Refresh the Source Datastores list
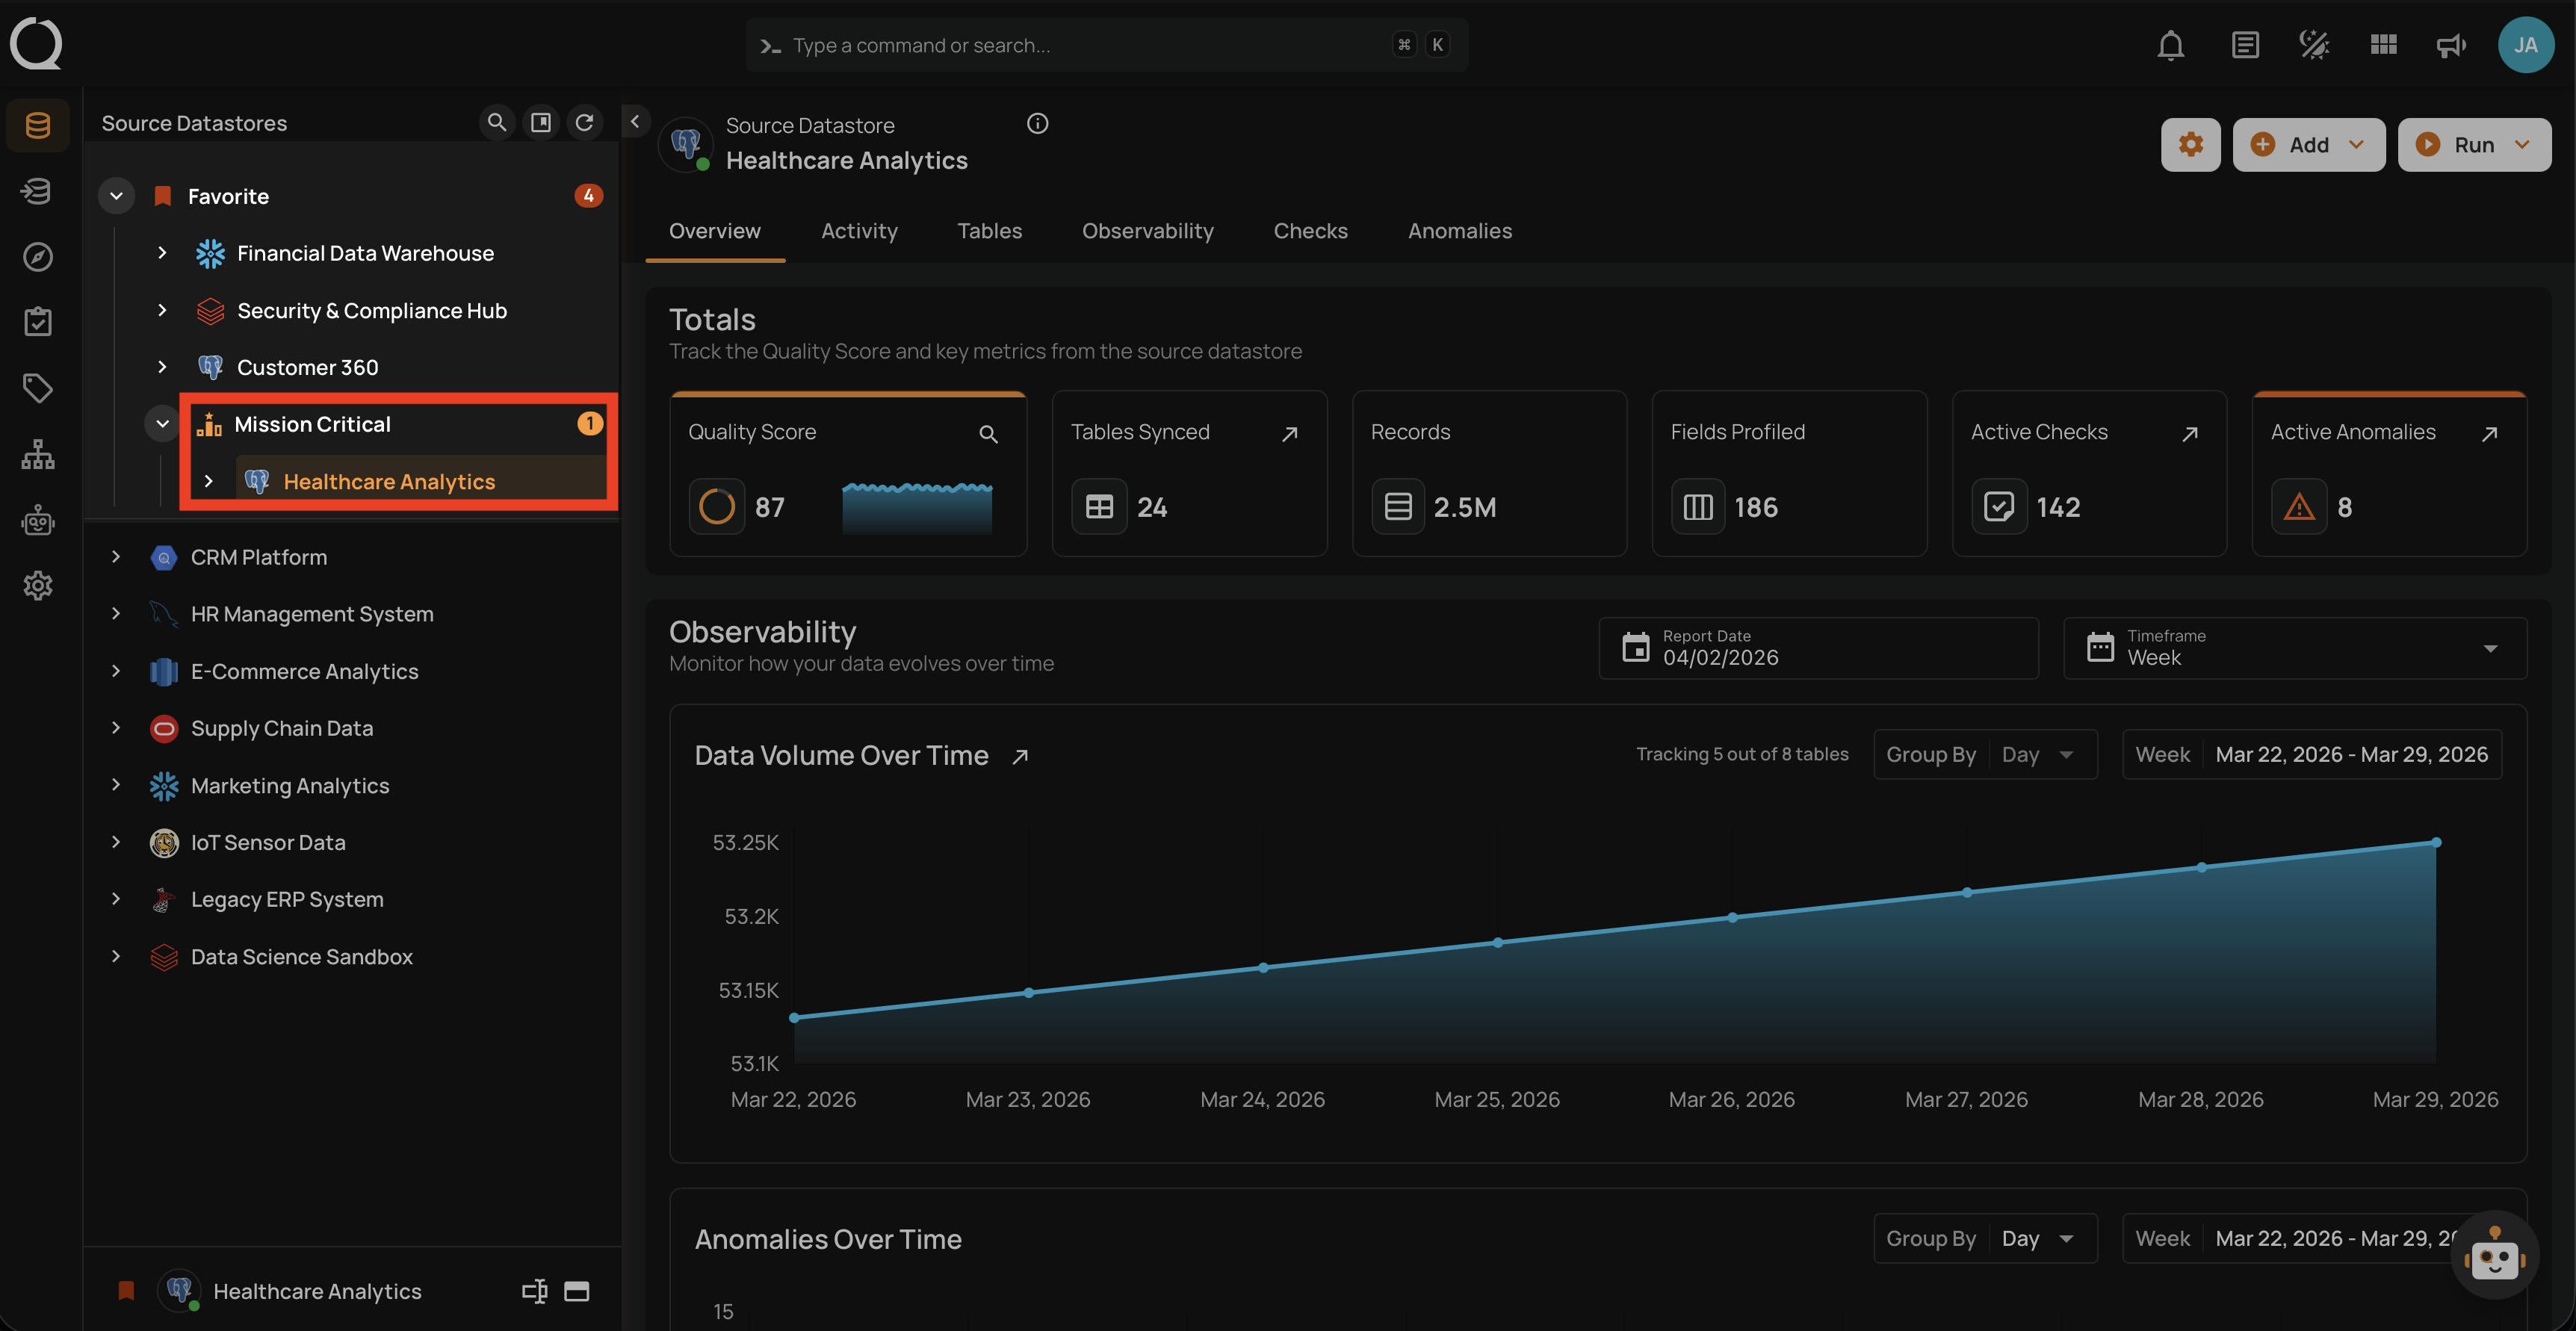This screenshot has height=1331, width=2576. tap(585, 122)
